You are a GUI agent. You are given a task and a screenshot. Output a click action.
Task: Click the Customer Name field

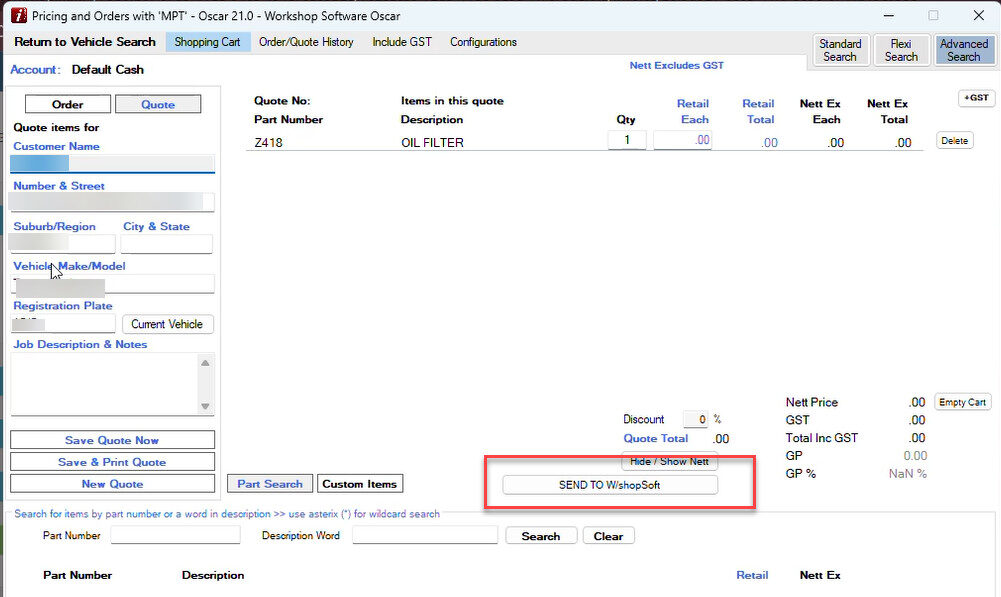tap(112, 163)
